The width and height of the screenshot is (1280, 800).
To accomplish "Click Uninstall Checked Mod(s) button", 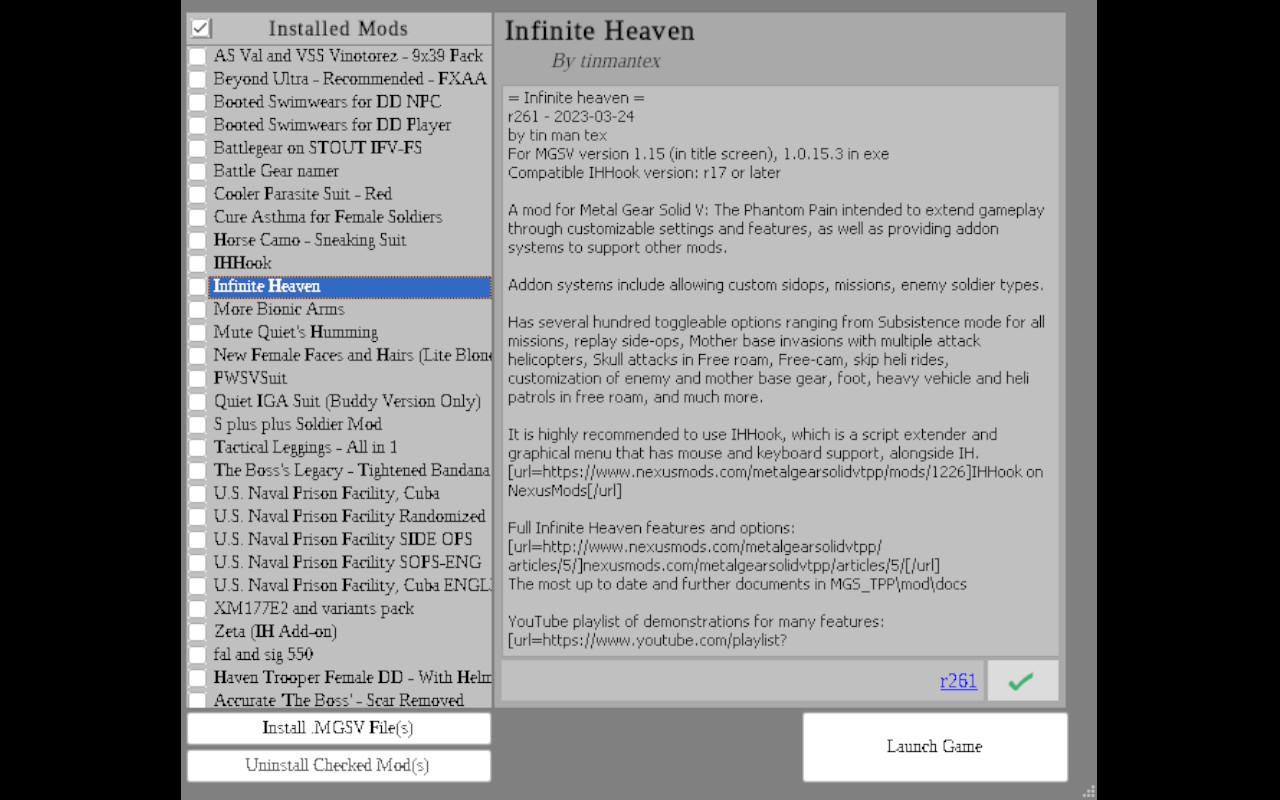I will pos(338,766).
